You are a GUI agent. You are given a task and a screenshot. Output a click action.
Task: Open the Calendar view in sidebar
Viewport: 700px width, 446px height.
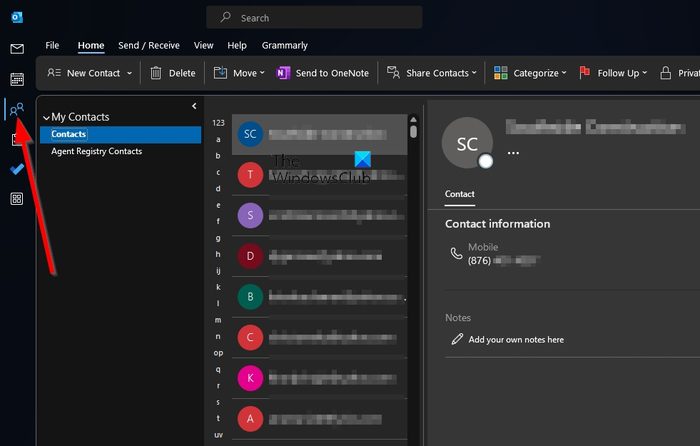point(17,79)
